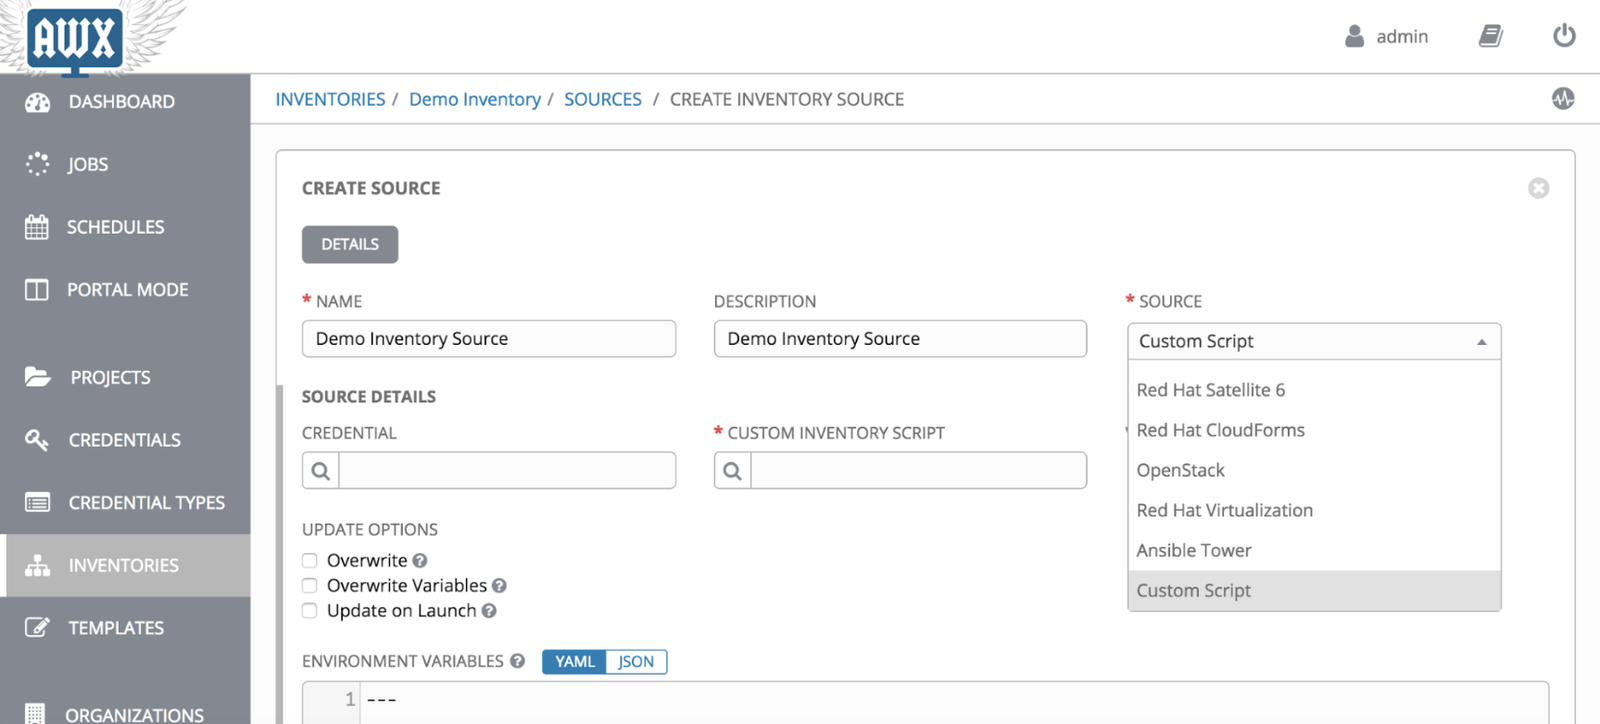Open the admin user profile icon

click(x=1354, y=36)
